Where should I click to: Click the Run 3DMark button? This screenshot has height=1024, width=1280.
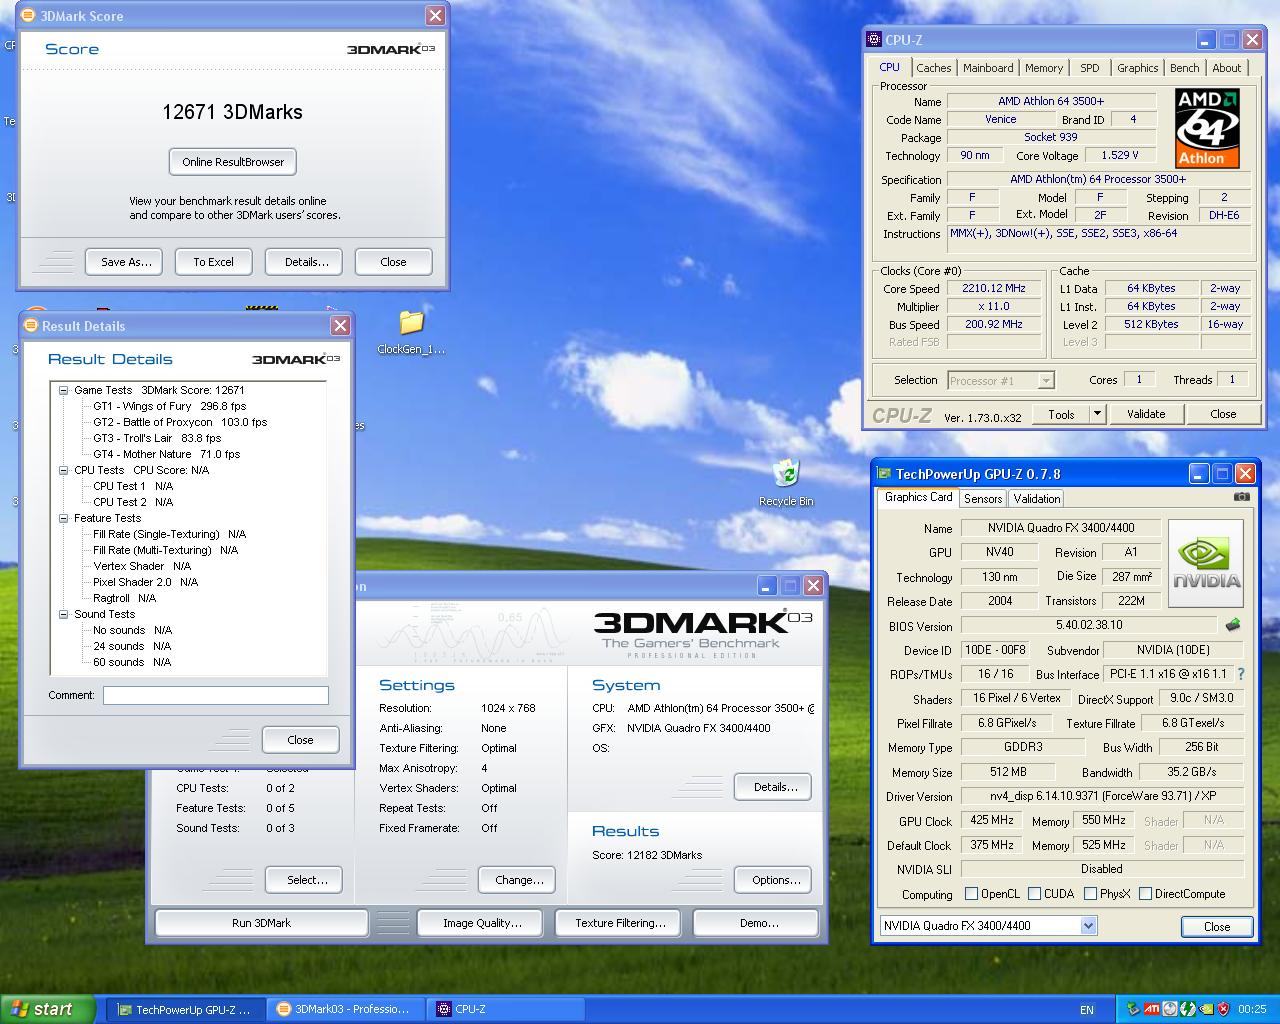261,923
